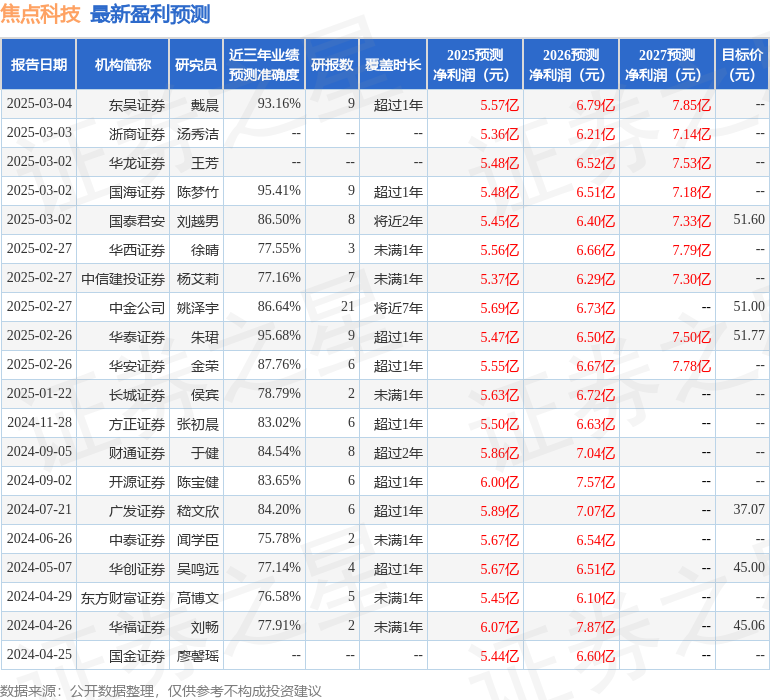
Task: Click target price 51.77
Action: pos(749,336)
